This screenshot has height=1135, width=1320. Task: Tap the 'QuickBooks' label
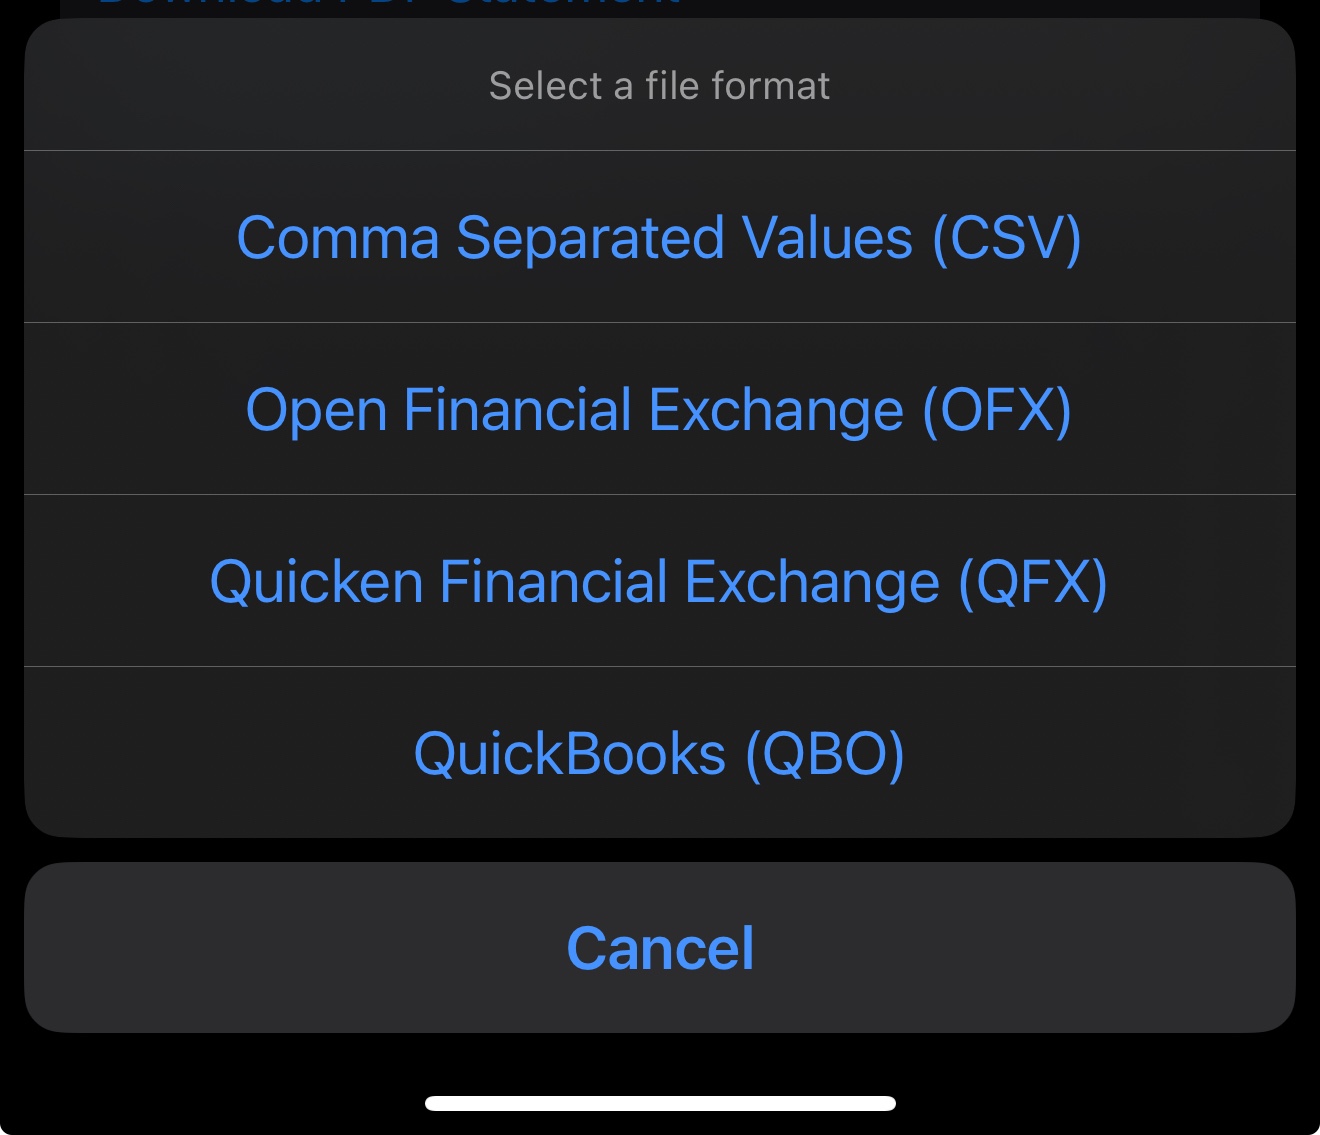(x=570, y=754)
